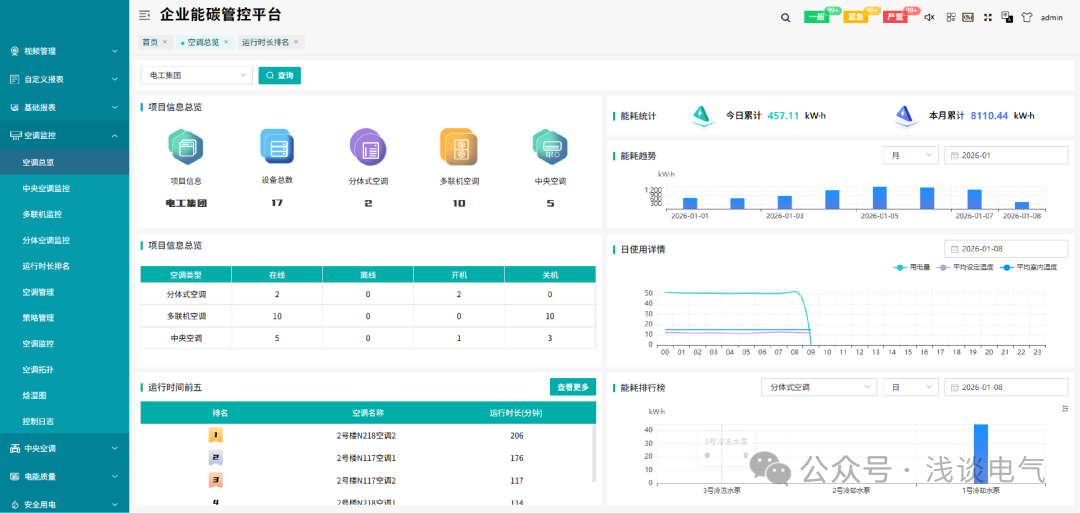Image resolution: width=1080 pixels, height=513 pixels.
Task: Open 运行时长排名 in the sidebar
Action: tap(64, 266)
